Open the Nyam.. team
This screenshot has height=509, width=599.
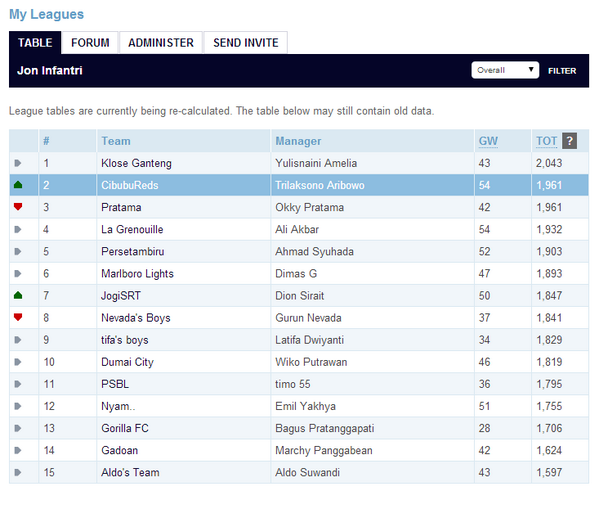118,406
